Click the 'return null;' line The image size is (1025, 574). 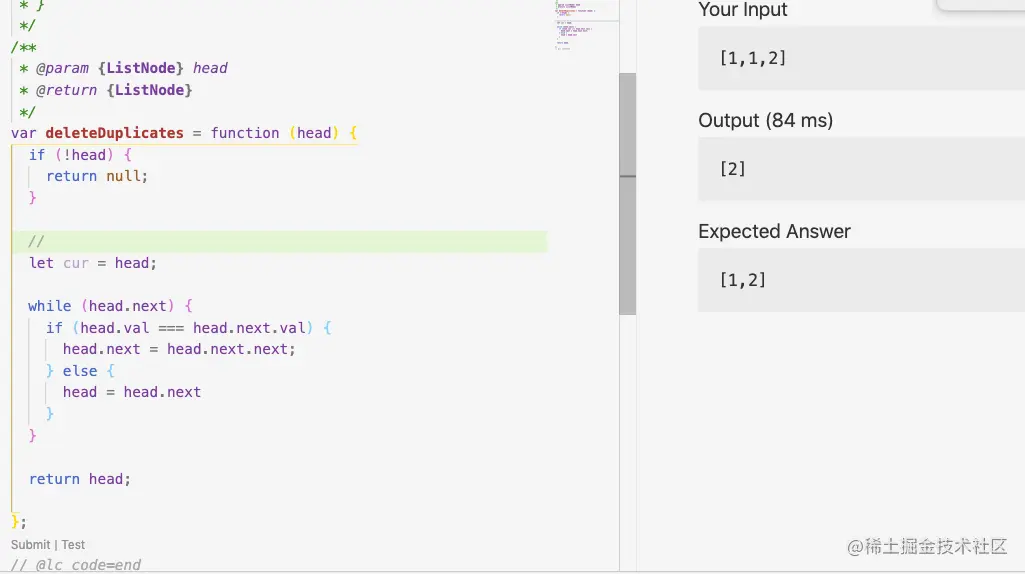pos(97,176)
